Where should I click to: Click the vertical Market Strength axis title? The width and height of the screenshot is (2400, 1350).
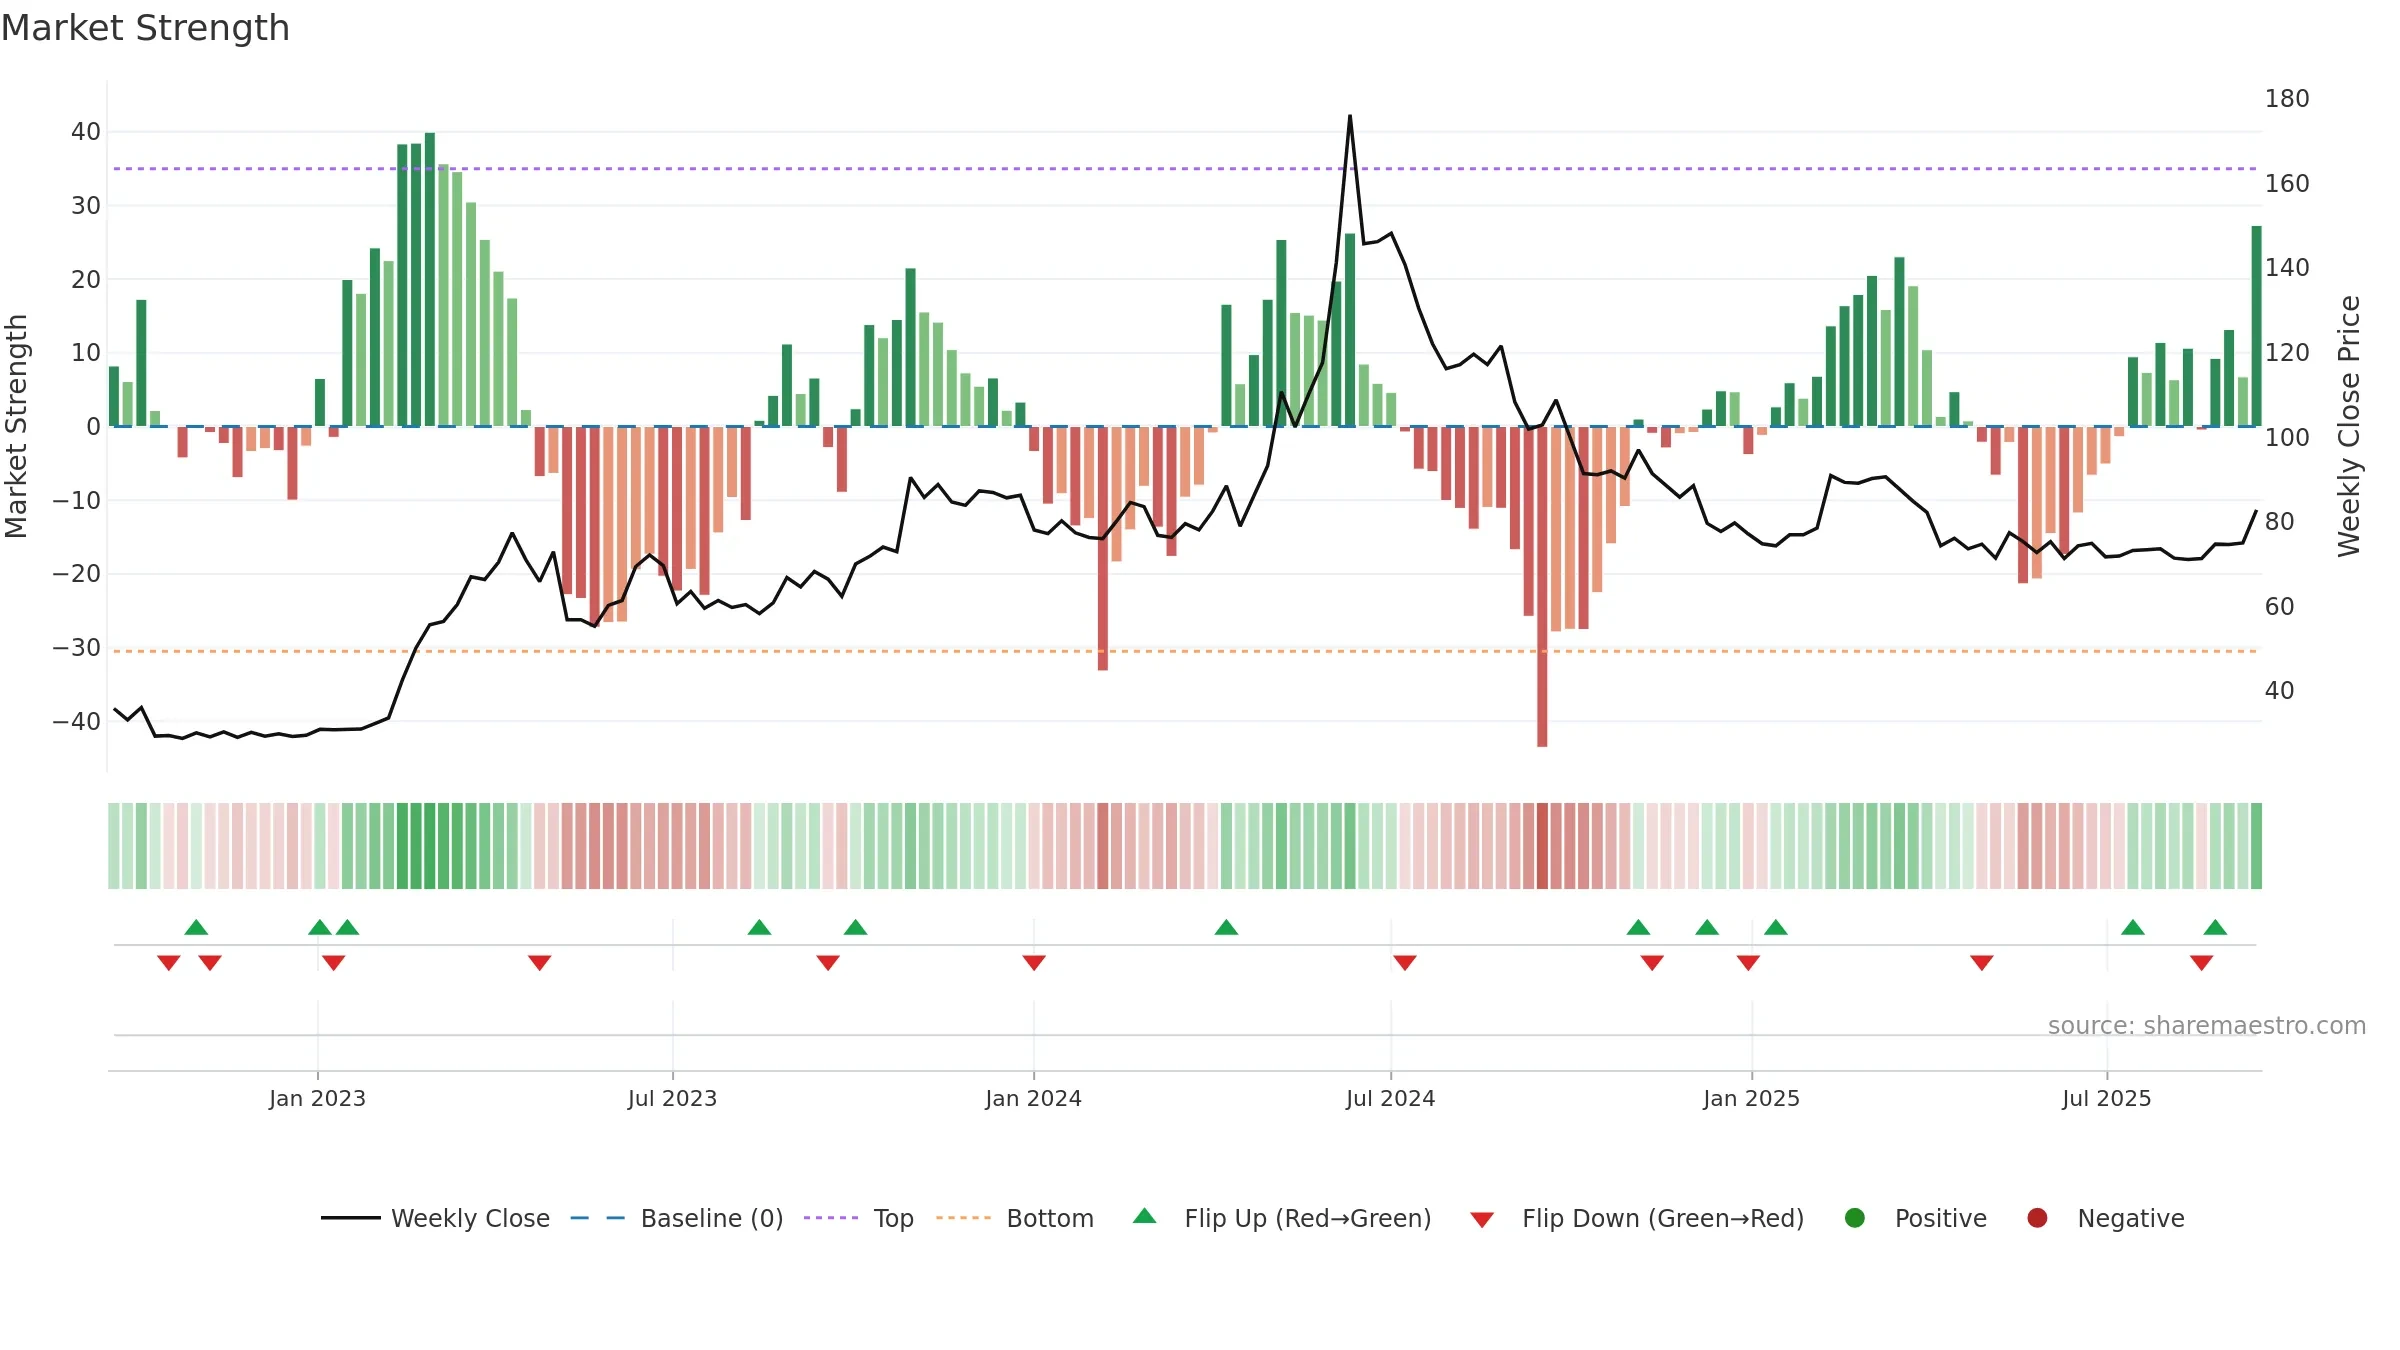(16, 427)
